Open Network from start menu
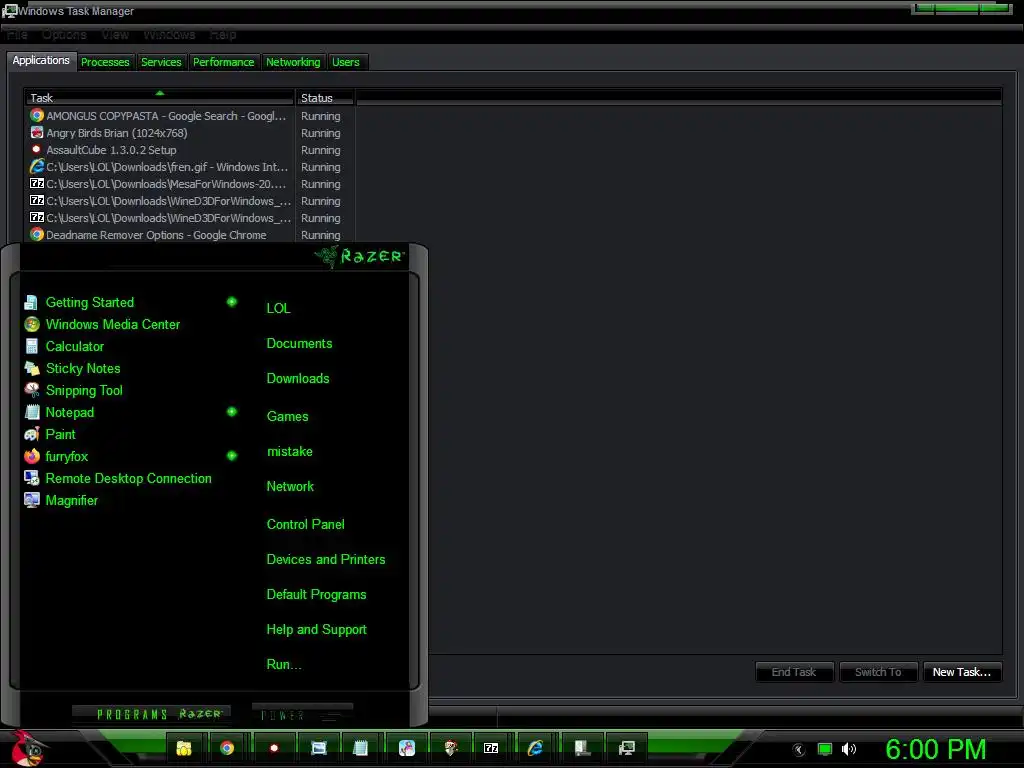 [x=290, y=487]
